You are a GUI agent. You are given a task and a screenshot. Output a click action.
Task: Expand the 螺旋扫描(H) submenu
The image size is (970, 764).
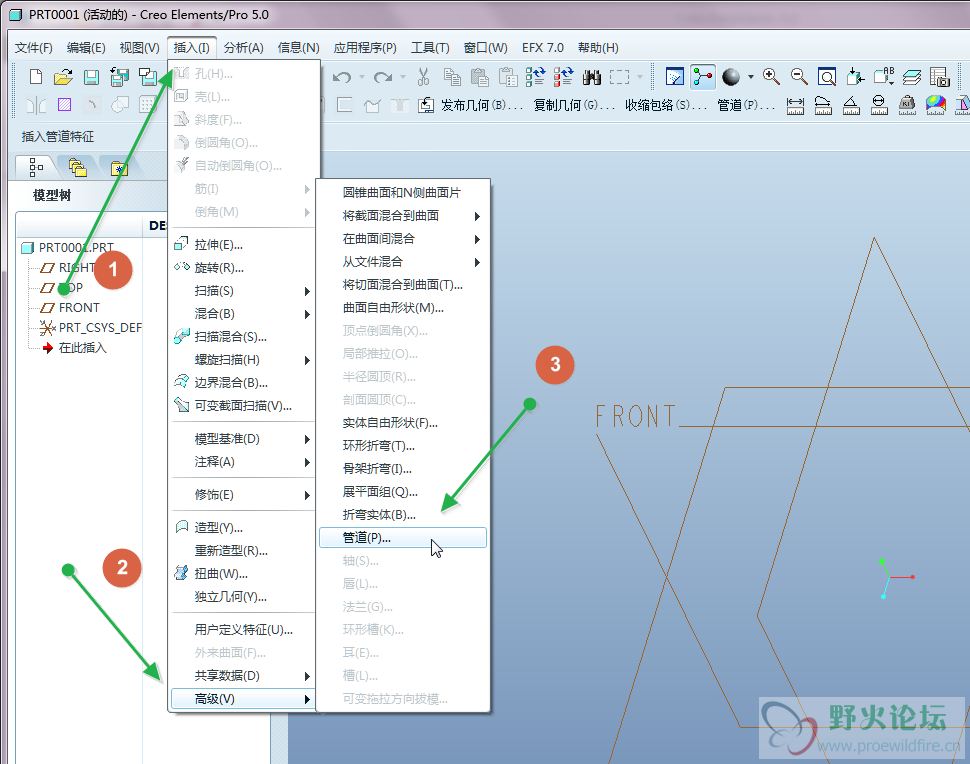pyautogui.click(x=243, y=359)
